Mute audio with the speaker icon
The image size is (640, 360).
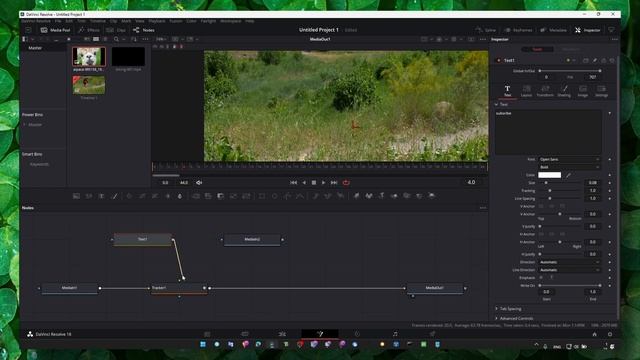[x=199, y=182]
